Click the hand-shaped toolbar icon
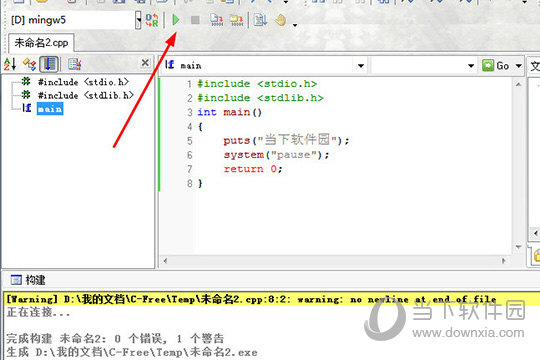The image size is (540, 360). coord(281,20)
